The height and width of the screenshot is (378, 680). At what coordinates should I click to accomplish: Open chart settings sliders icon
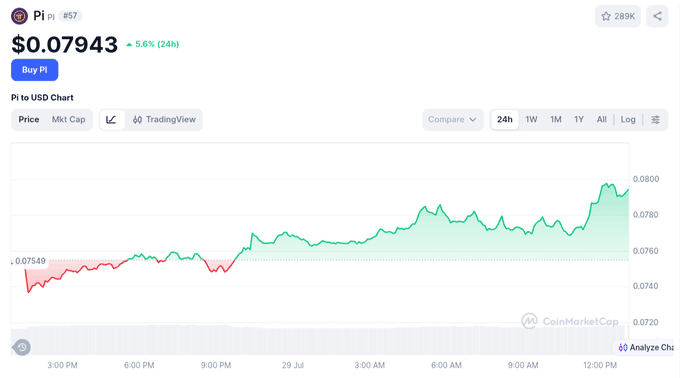(655, 120)
